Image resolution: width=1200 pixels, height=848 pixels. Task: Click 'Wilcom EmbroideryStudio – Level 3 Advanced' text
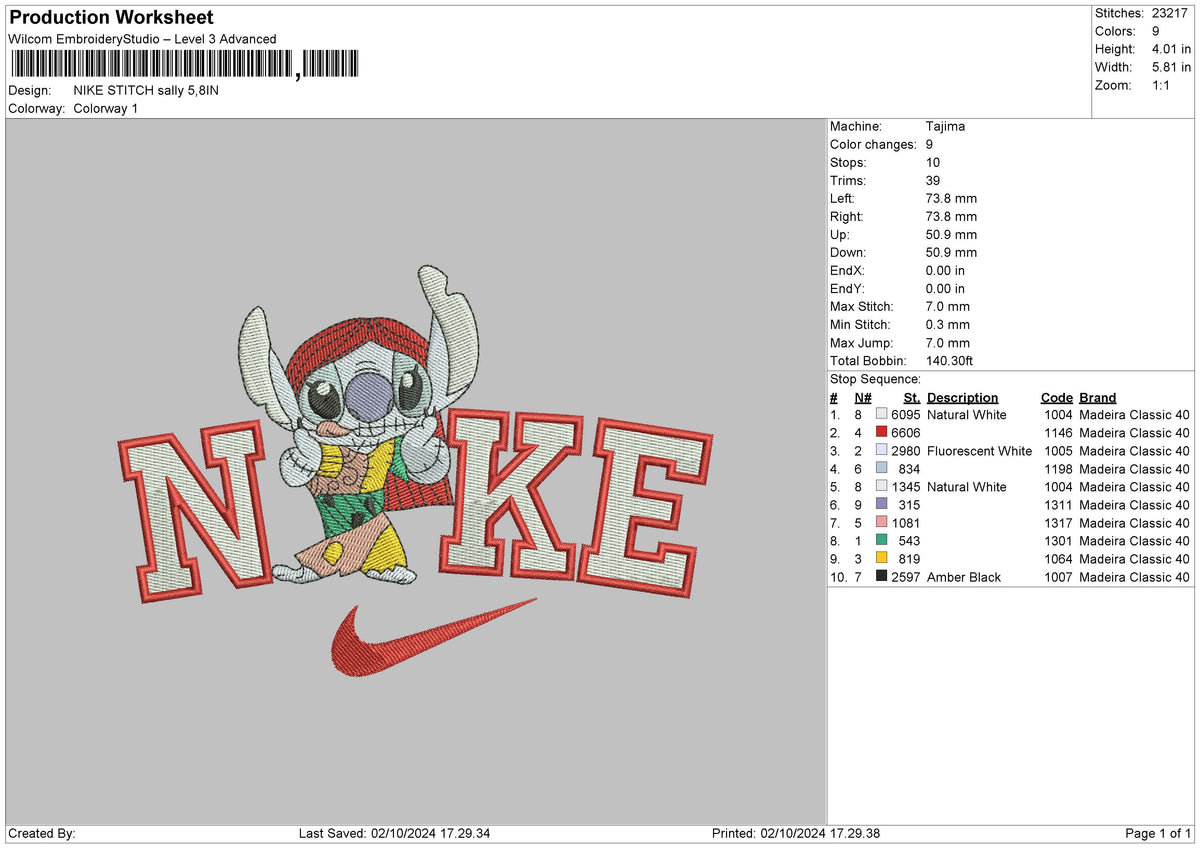[142, 39]
